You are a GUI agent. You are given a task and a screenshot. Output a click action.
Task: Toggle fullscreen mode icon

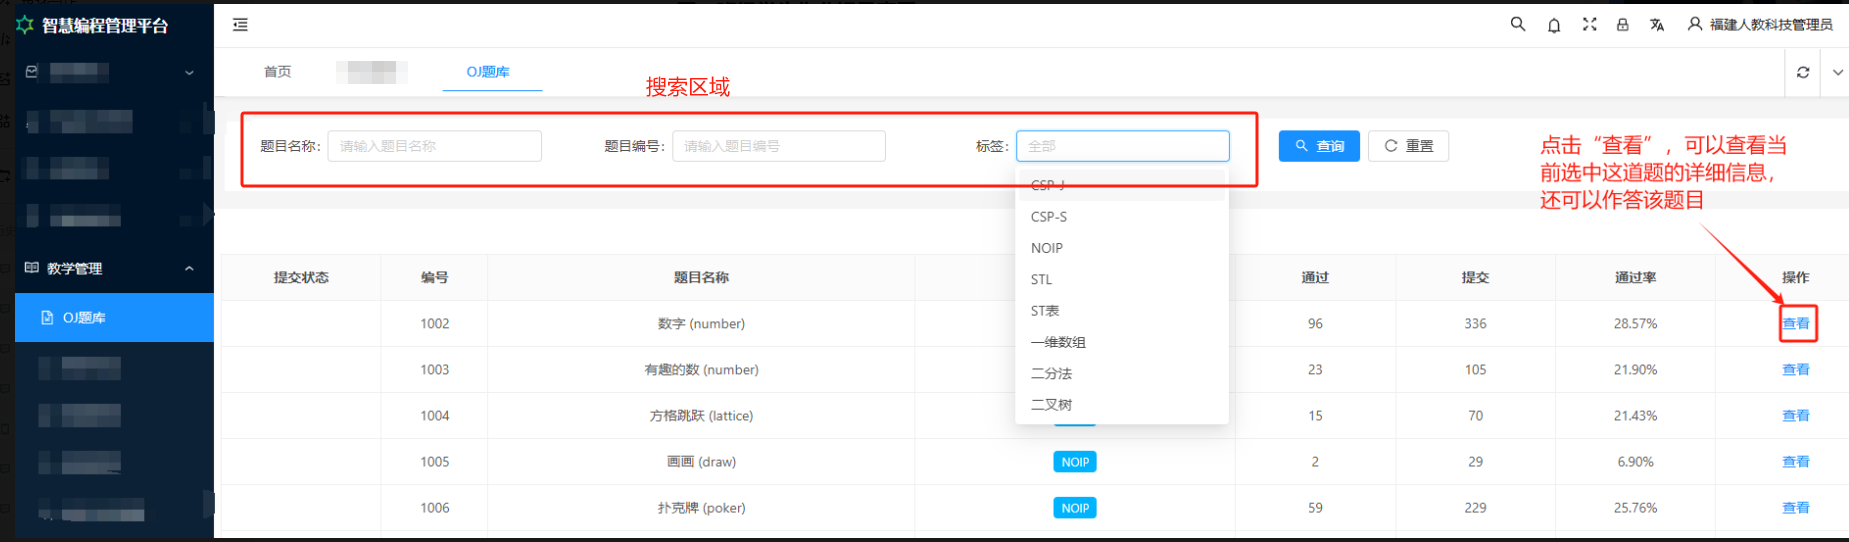pyautogui.click(x=1589, y=25)
